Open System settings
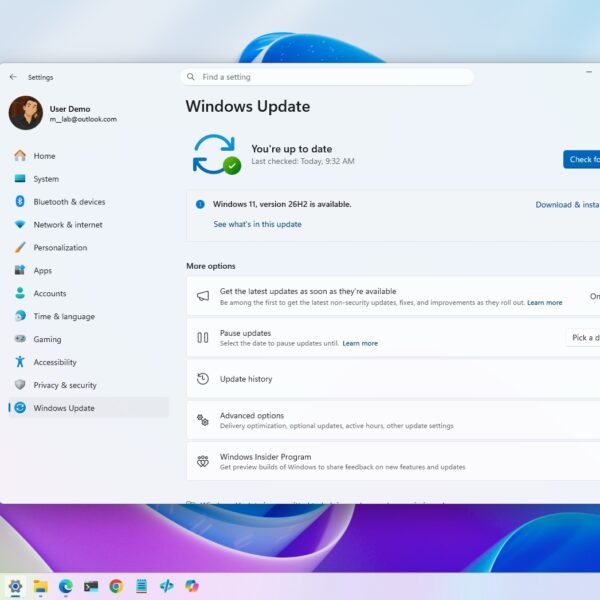600x600 pixels. [x=89, y=179]
